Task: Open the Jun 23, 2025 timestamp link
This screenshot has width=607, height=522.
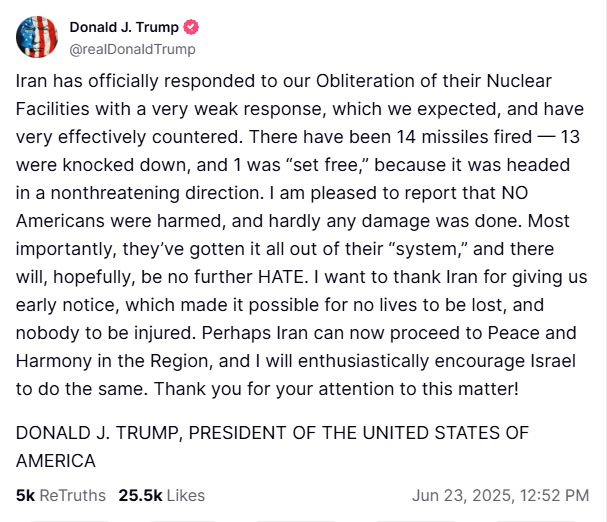Action: pyautogui.click(x=501, y=495)
